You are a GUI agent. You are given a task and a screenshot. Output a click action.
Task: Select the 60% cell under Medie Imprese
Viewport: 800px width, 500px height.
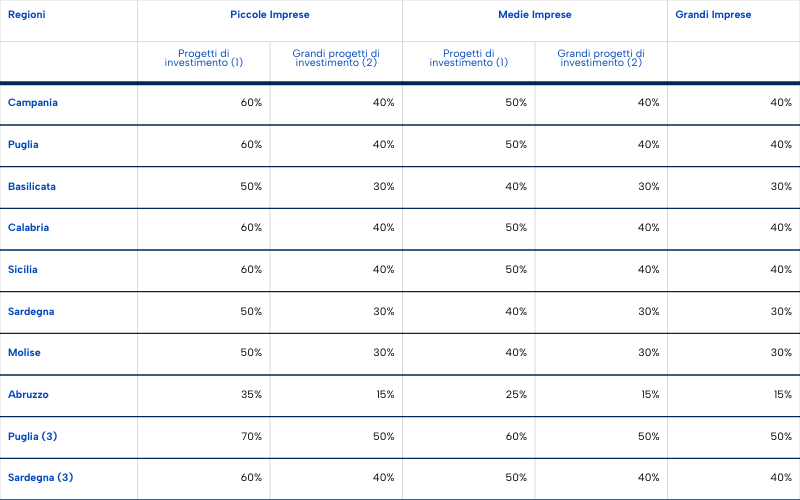(x=516, y=436)
